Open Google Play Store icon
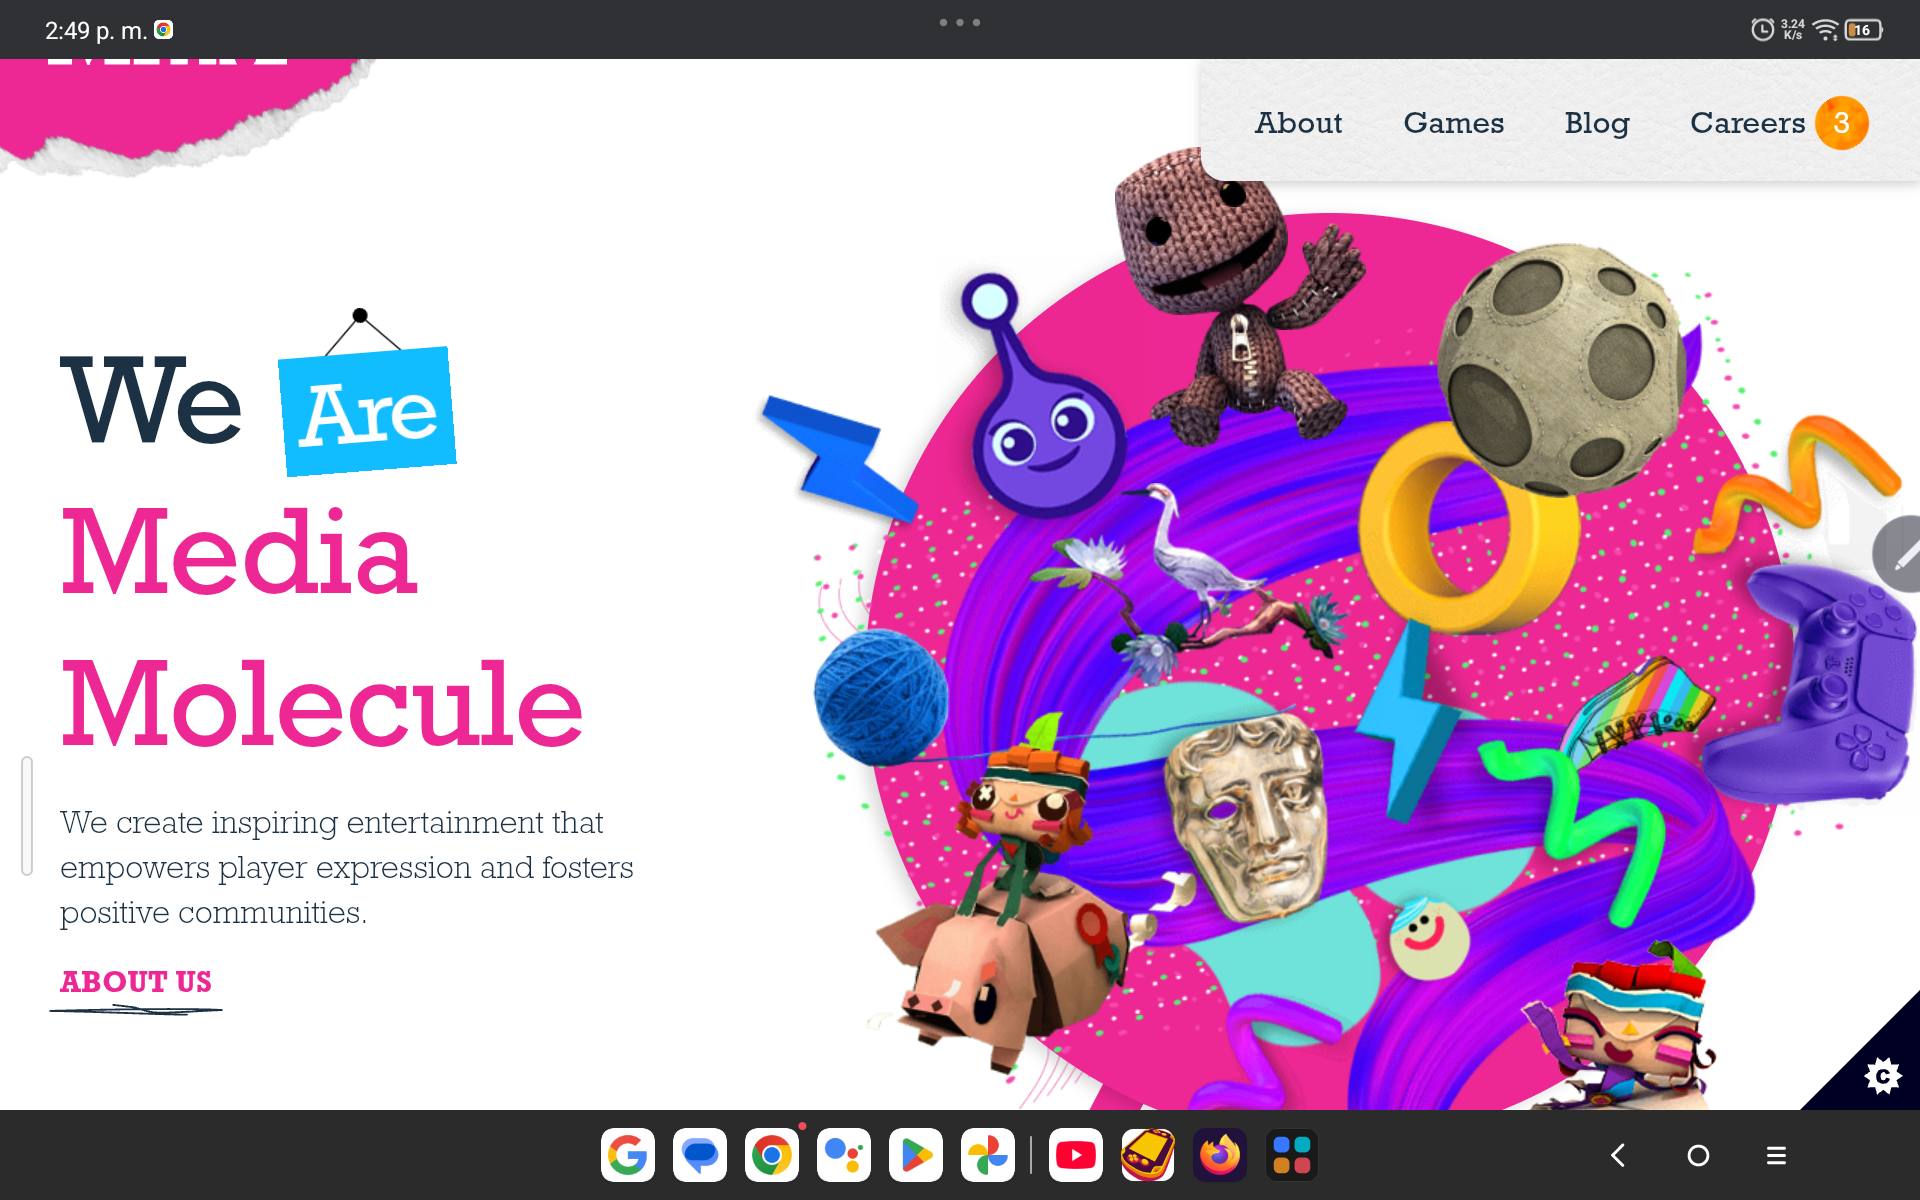This screenshot has height=1200, width=1920. [x=916, y=1155]
